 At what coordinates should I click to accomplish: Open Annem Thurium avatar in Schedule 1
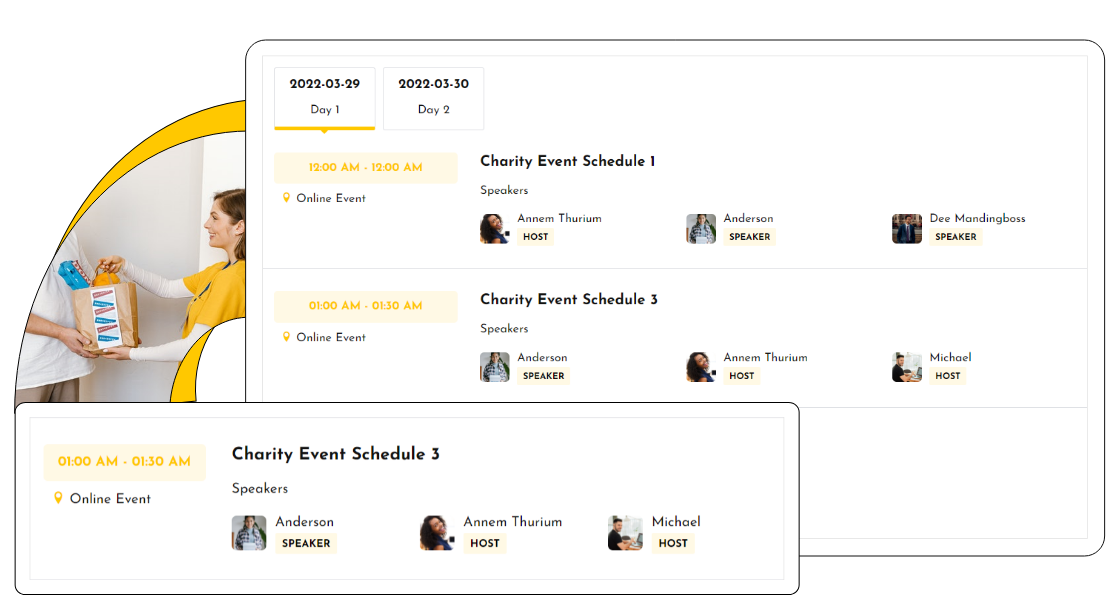click(494, 228)
